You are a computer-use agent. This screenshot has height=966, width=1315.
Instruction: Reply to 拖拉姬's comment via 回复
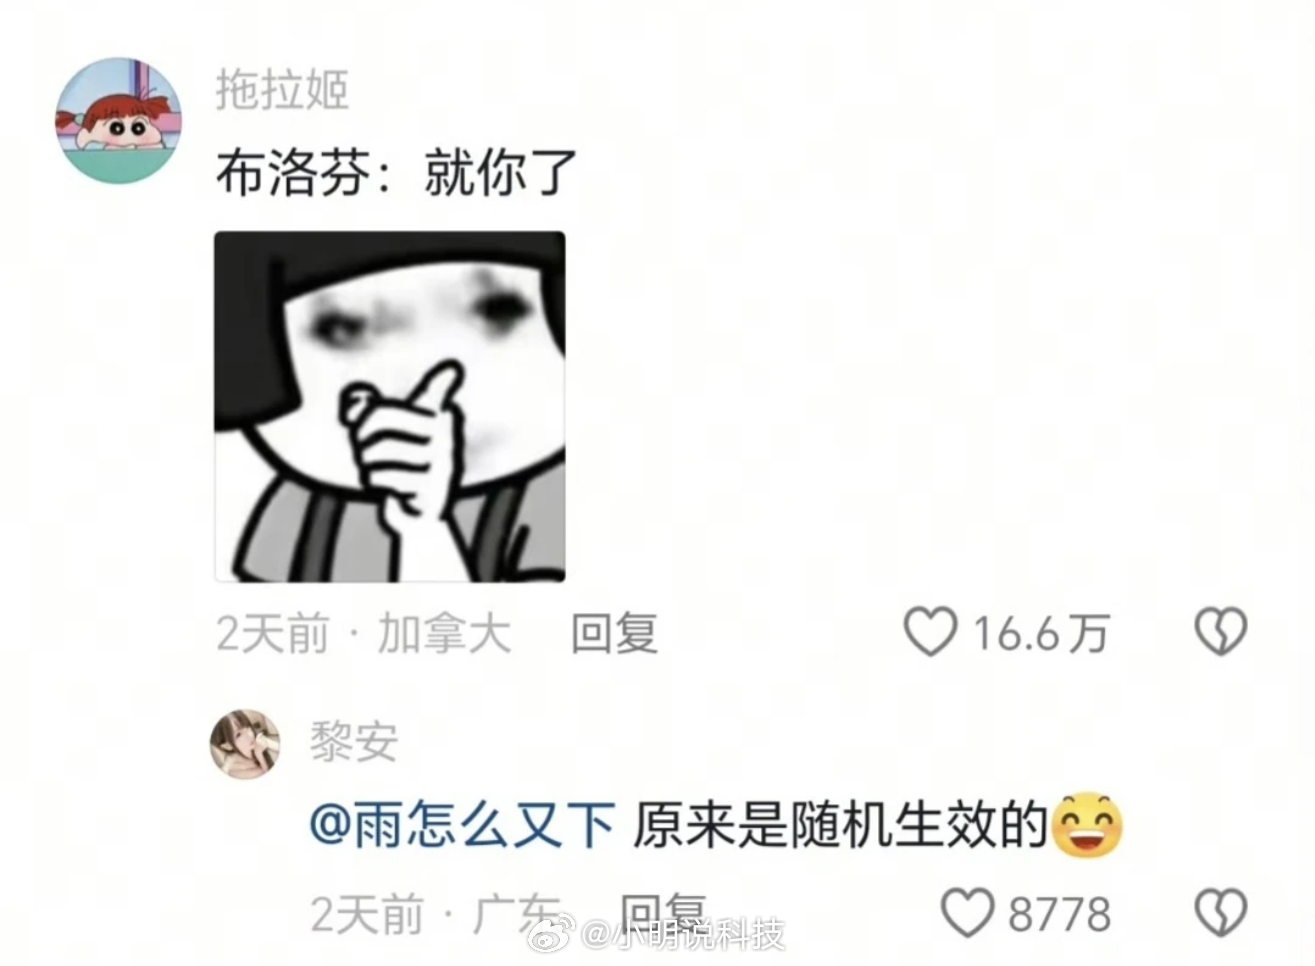[614, 634]
